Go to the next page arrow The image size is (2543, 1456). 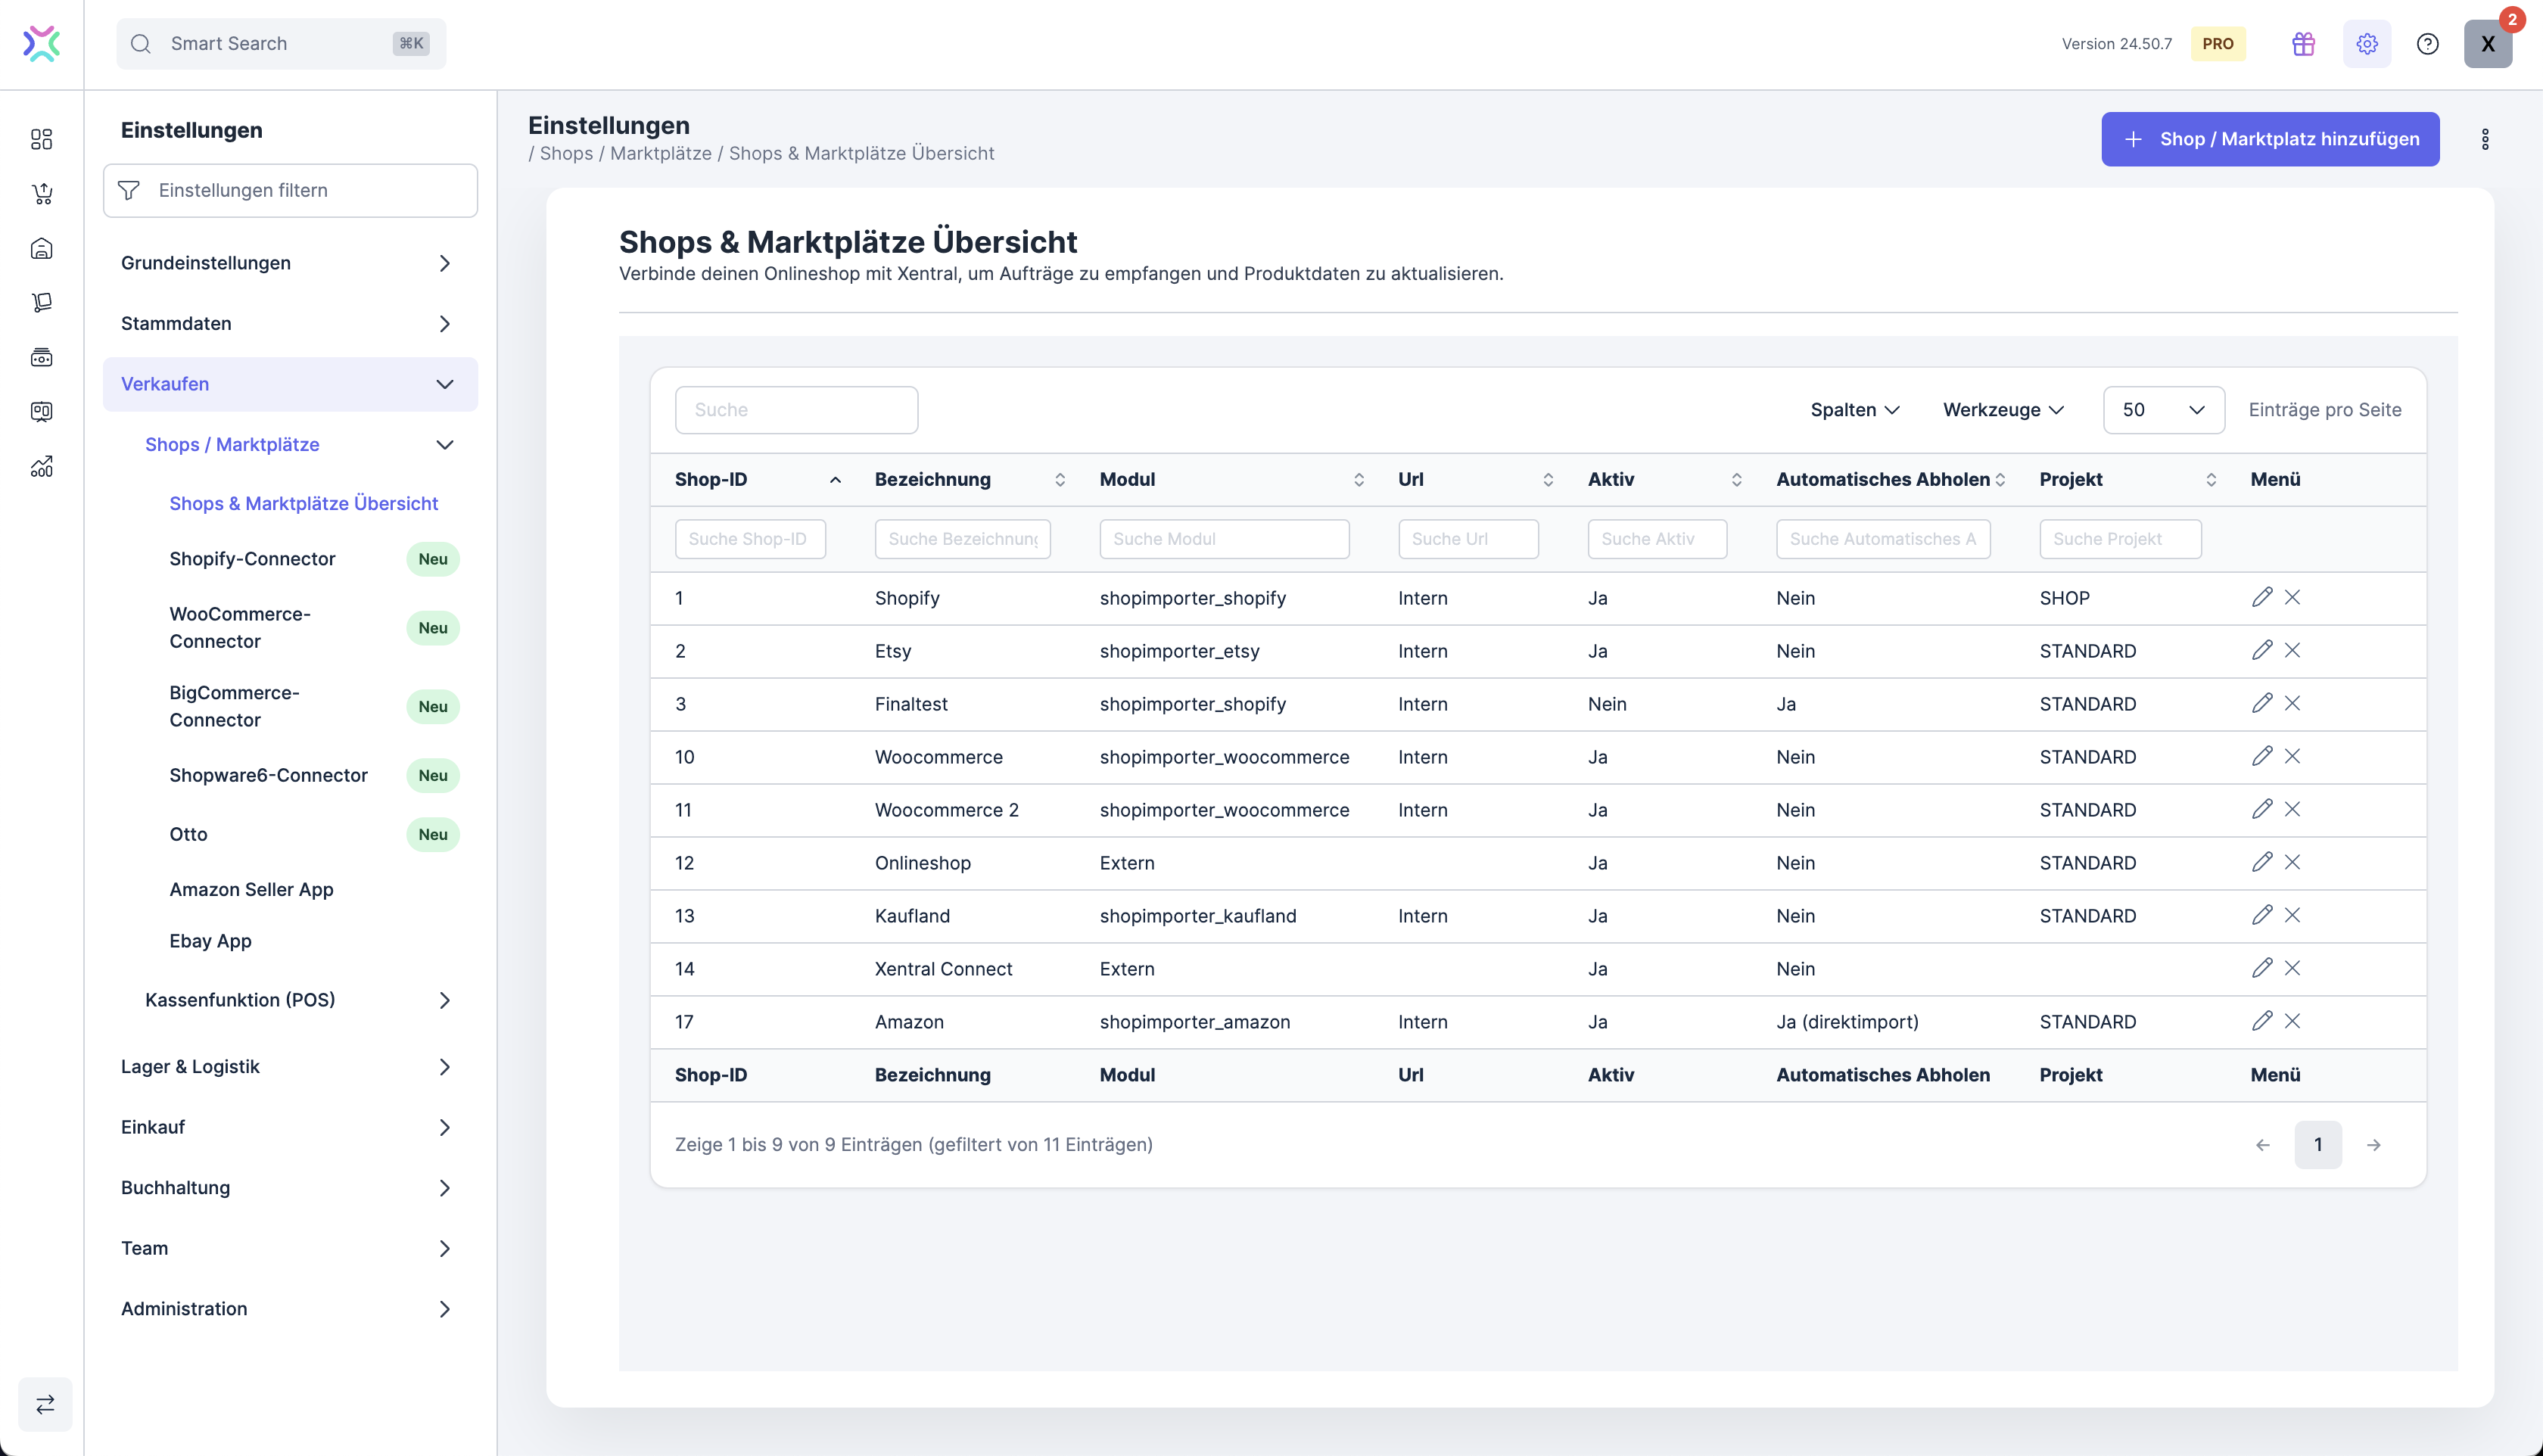click(2373, 1145)
